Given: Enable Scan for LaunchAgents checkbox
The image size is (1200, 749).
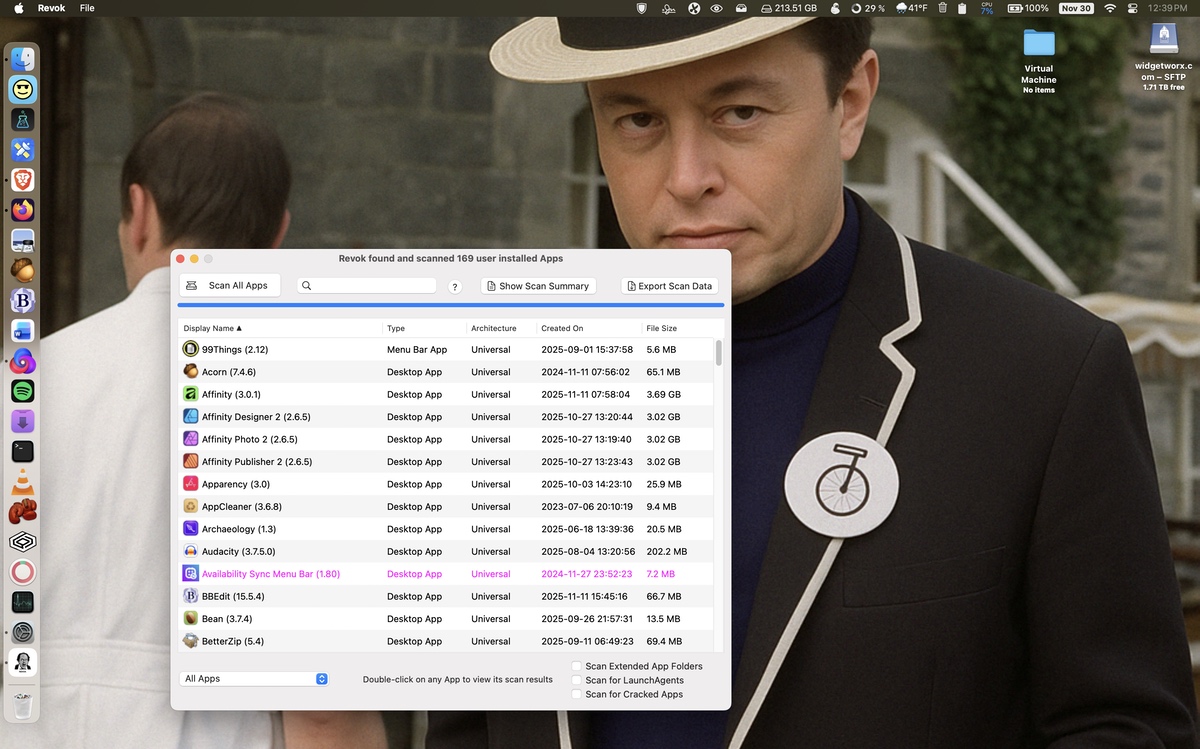Looking at the screenshot, I should coord(577,680).
